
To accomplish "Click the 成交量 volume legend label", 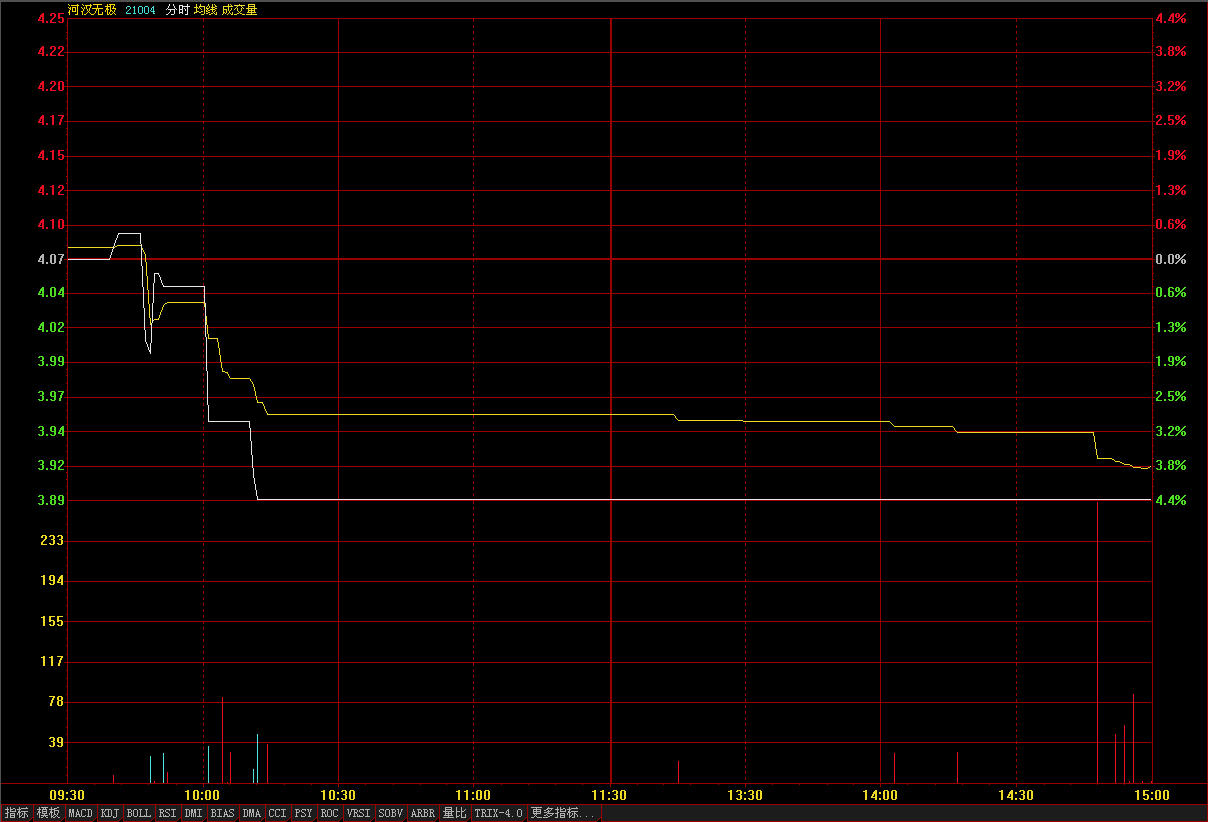I will [x=239, y=9].
